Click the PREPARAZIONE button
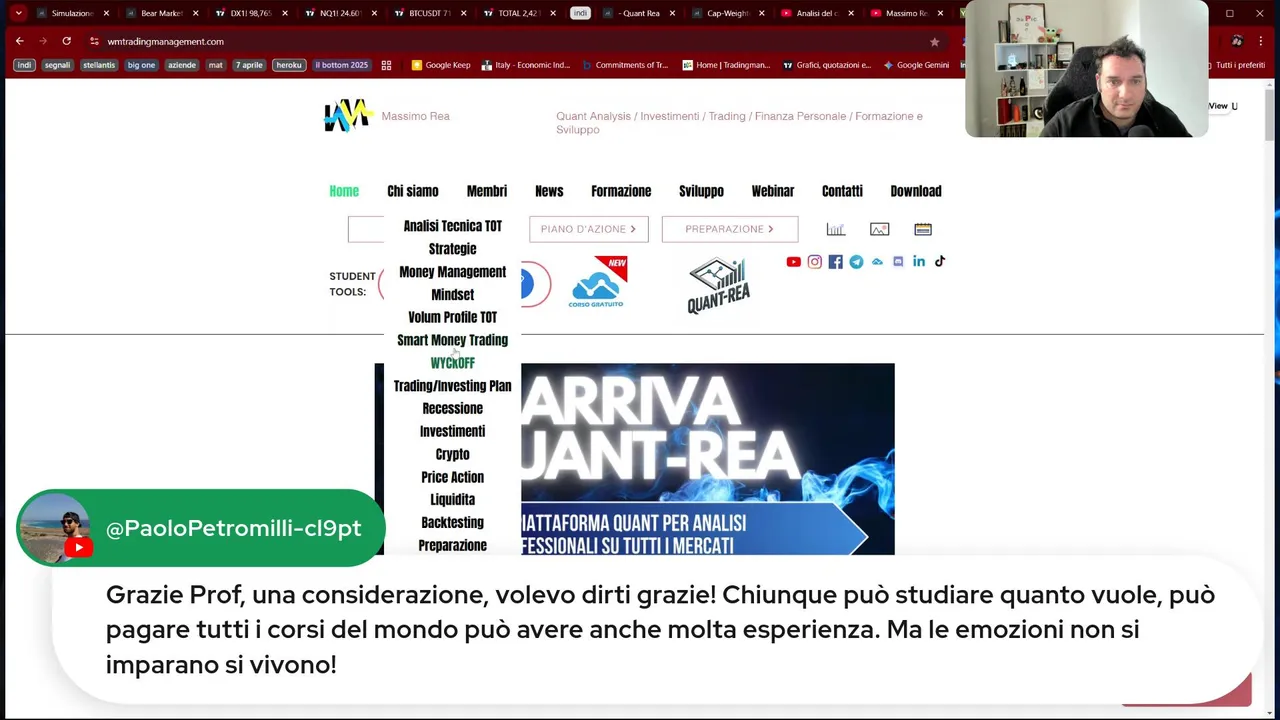 (730, 229)
